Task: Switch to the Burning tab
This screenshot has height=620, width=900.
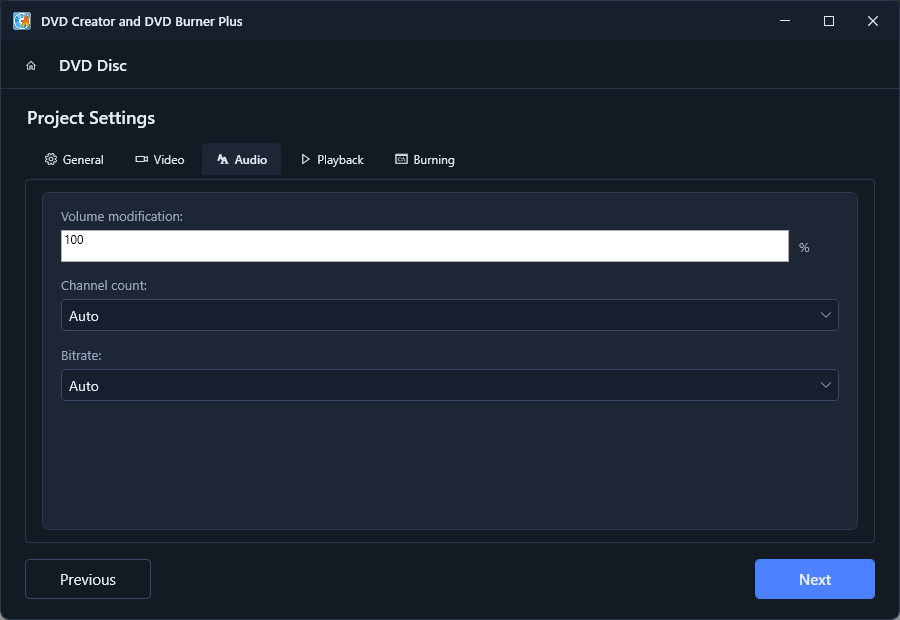Action: pos(425,160)
